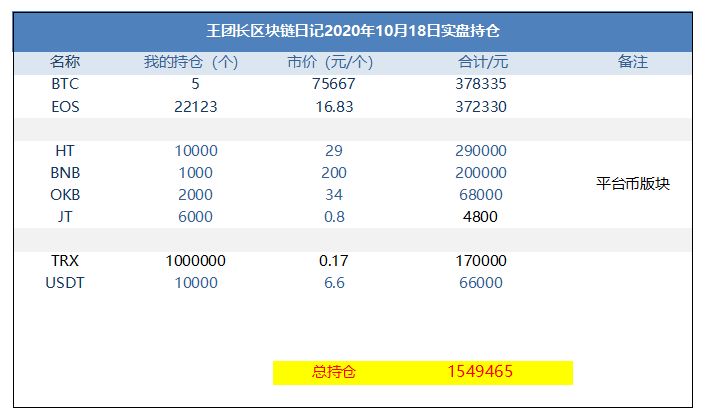Click the TRX name cell

(x=65, y=261)
